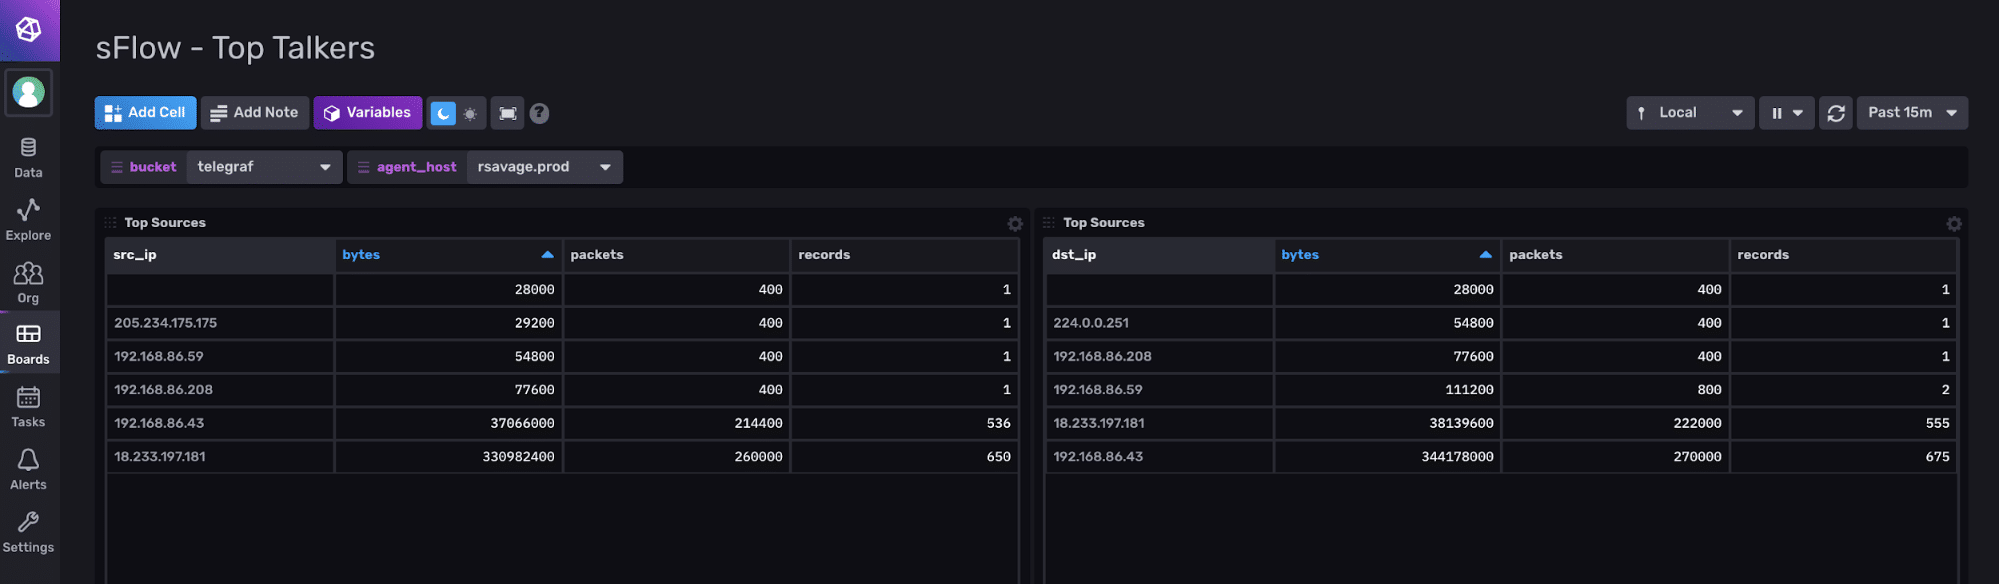This screenshot has height=584, width=1999.
Task: Open the Data section in sidebar
Action: (29, 158)
